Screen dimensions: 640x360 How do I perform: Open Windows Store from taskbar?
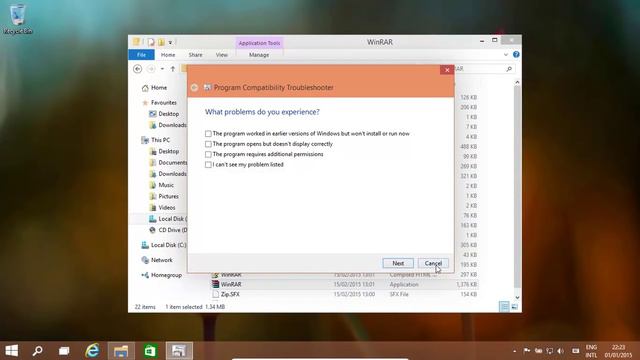[150, 351]
